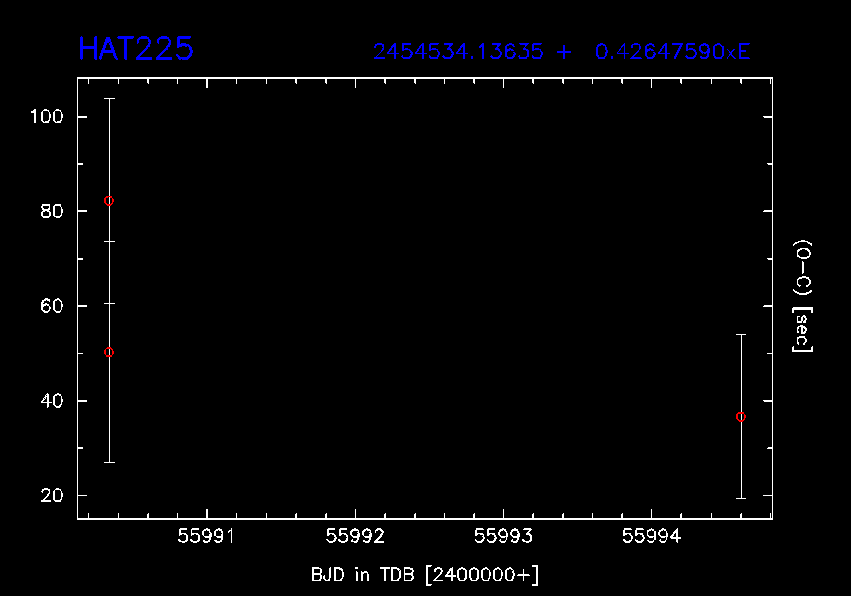The width and height of the screenshot is (851, 596).
Task: Click the period term 0.42647590xE
Action: point(672,52)
